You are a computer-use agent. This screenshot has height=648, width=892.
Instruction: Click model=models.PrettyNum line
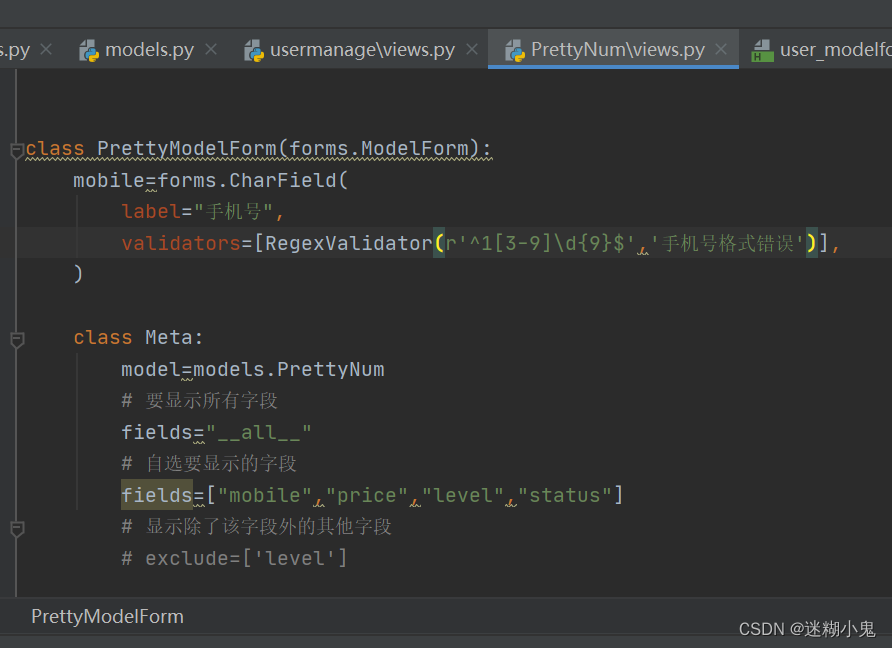coord(253,369)
